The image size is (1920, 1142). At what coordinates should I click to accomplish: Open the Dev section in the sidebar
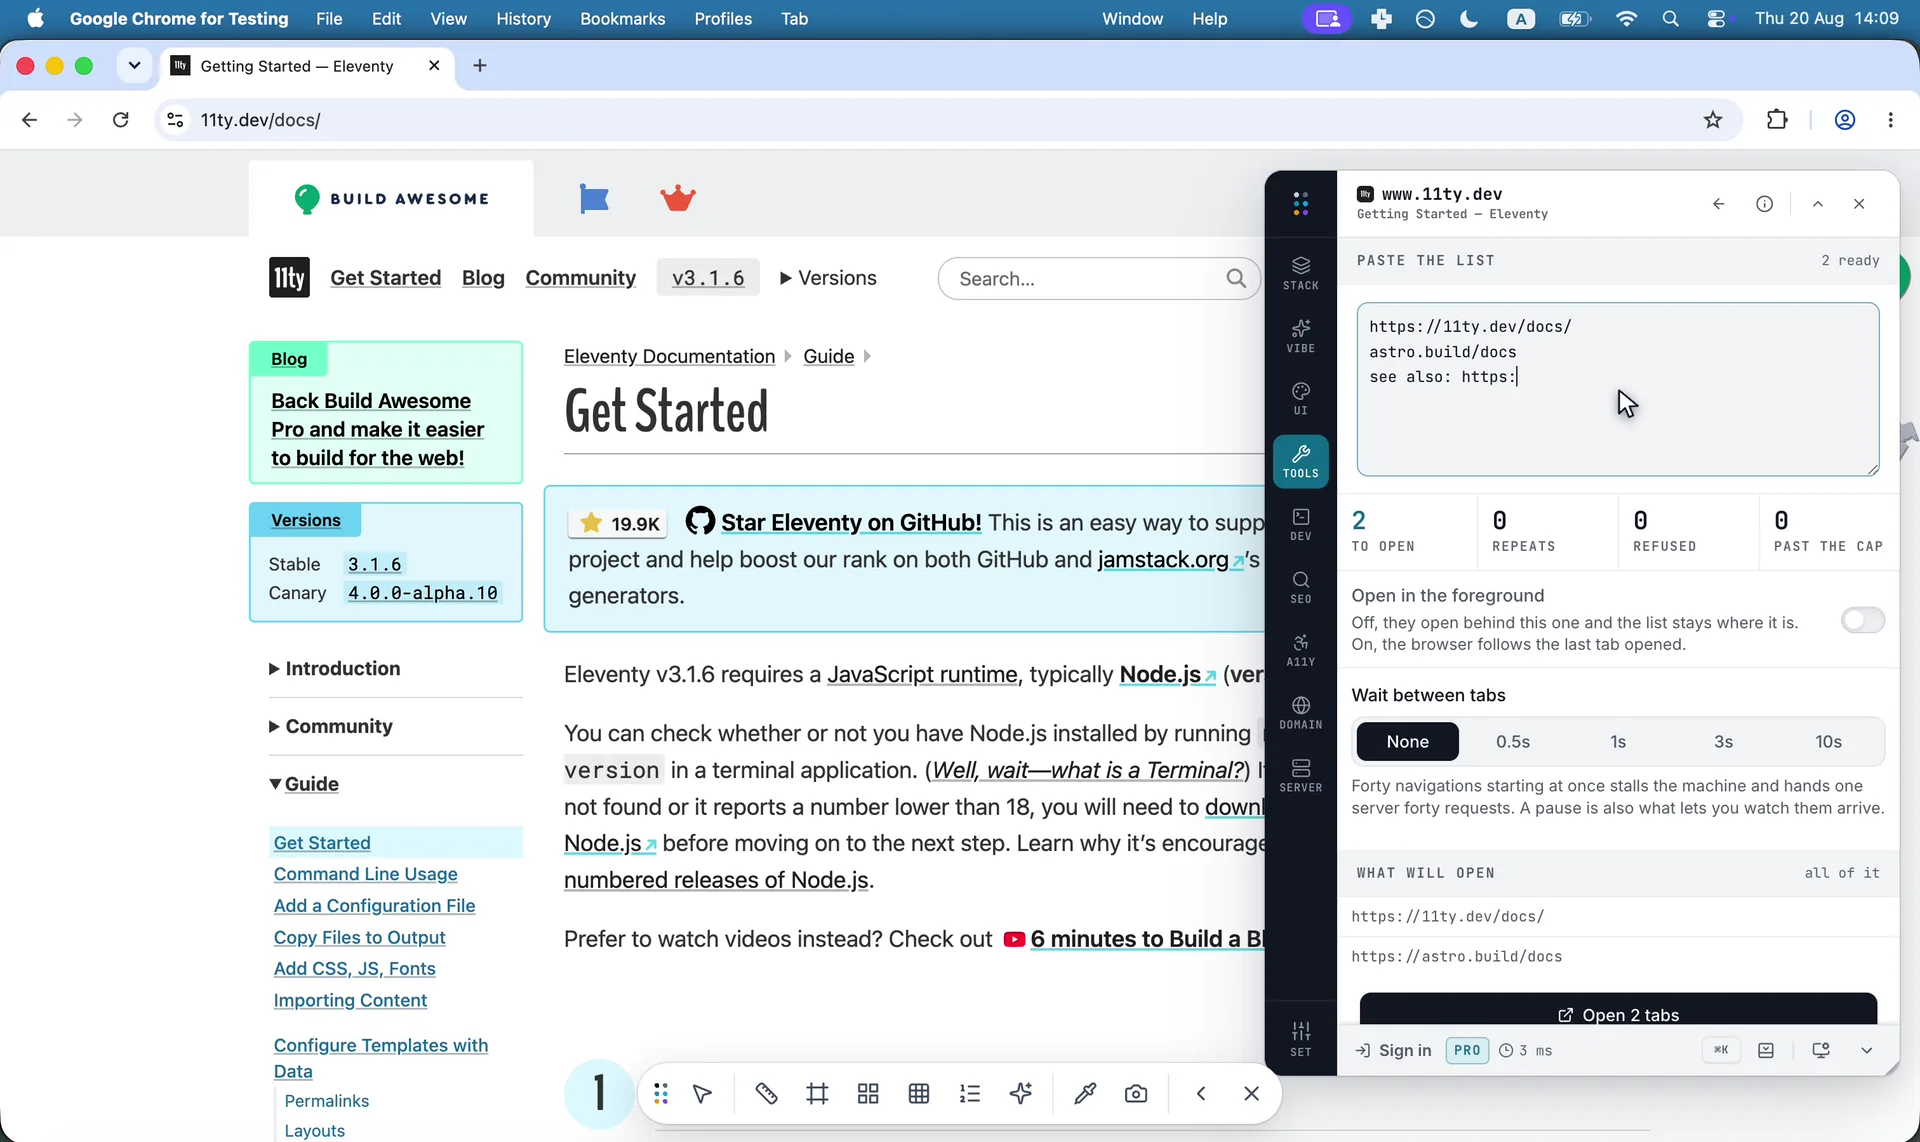pos(1300,524)
